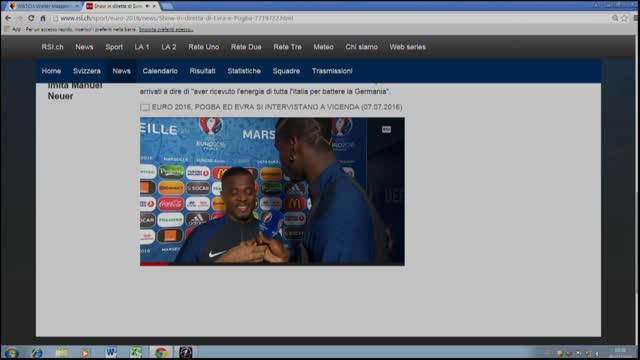
Task: Open the Windows Start button
Action: [x=11, y=353]
